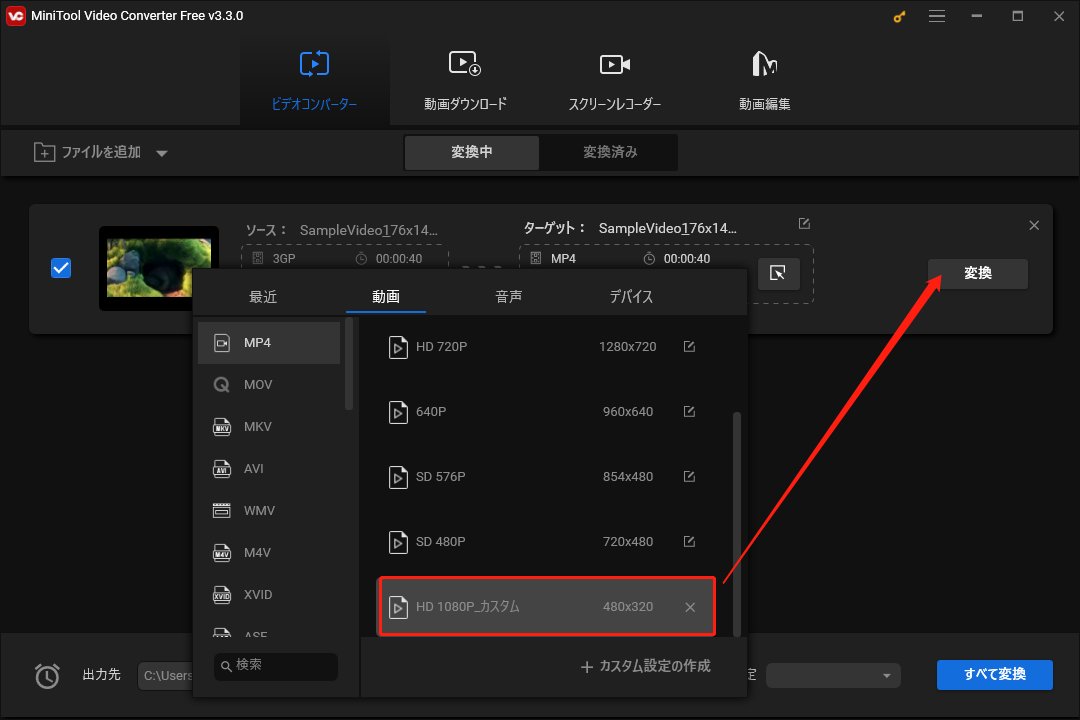Choose the 640P 960x640 preset
Screen dimensions: 1080x720
pos(546,411)
